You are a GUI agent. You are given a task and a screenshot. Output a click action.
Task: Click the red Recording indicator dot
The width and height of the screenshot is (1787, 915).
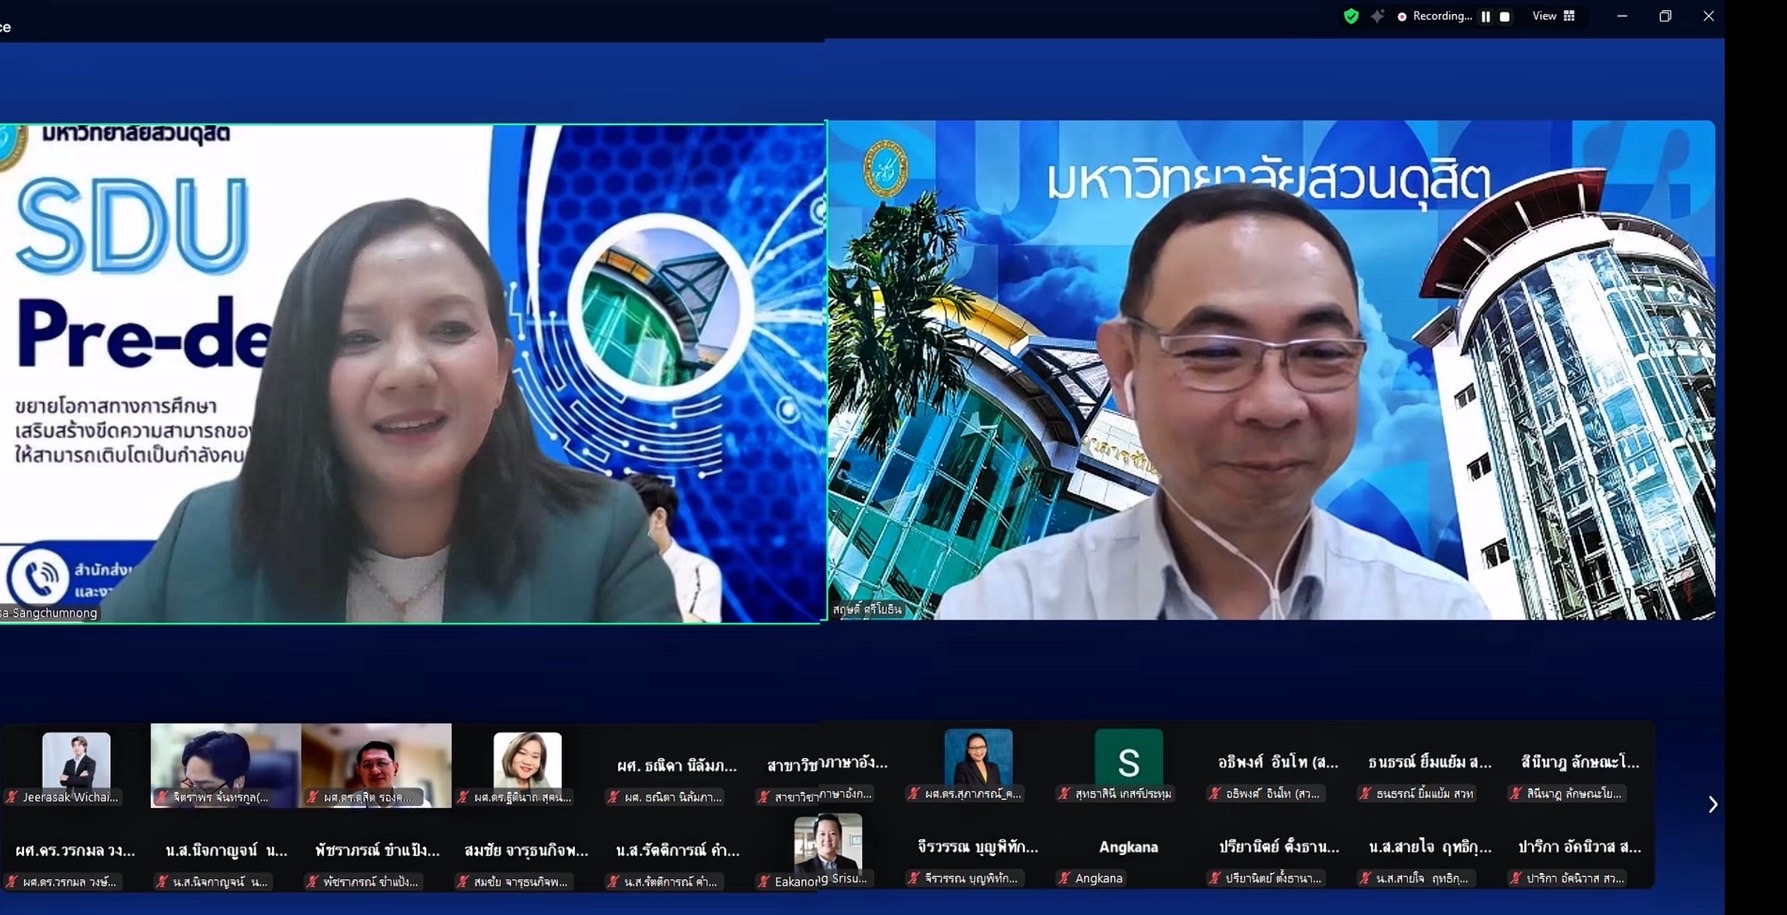tap(1402, 17)
